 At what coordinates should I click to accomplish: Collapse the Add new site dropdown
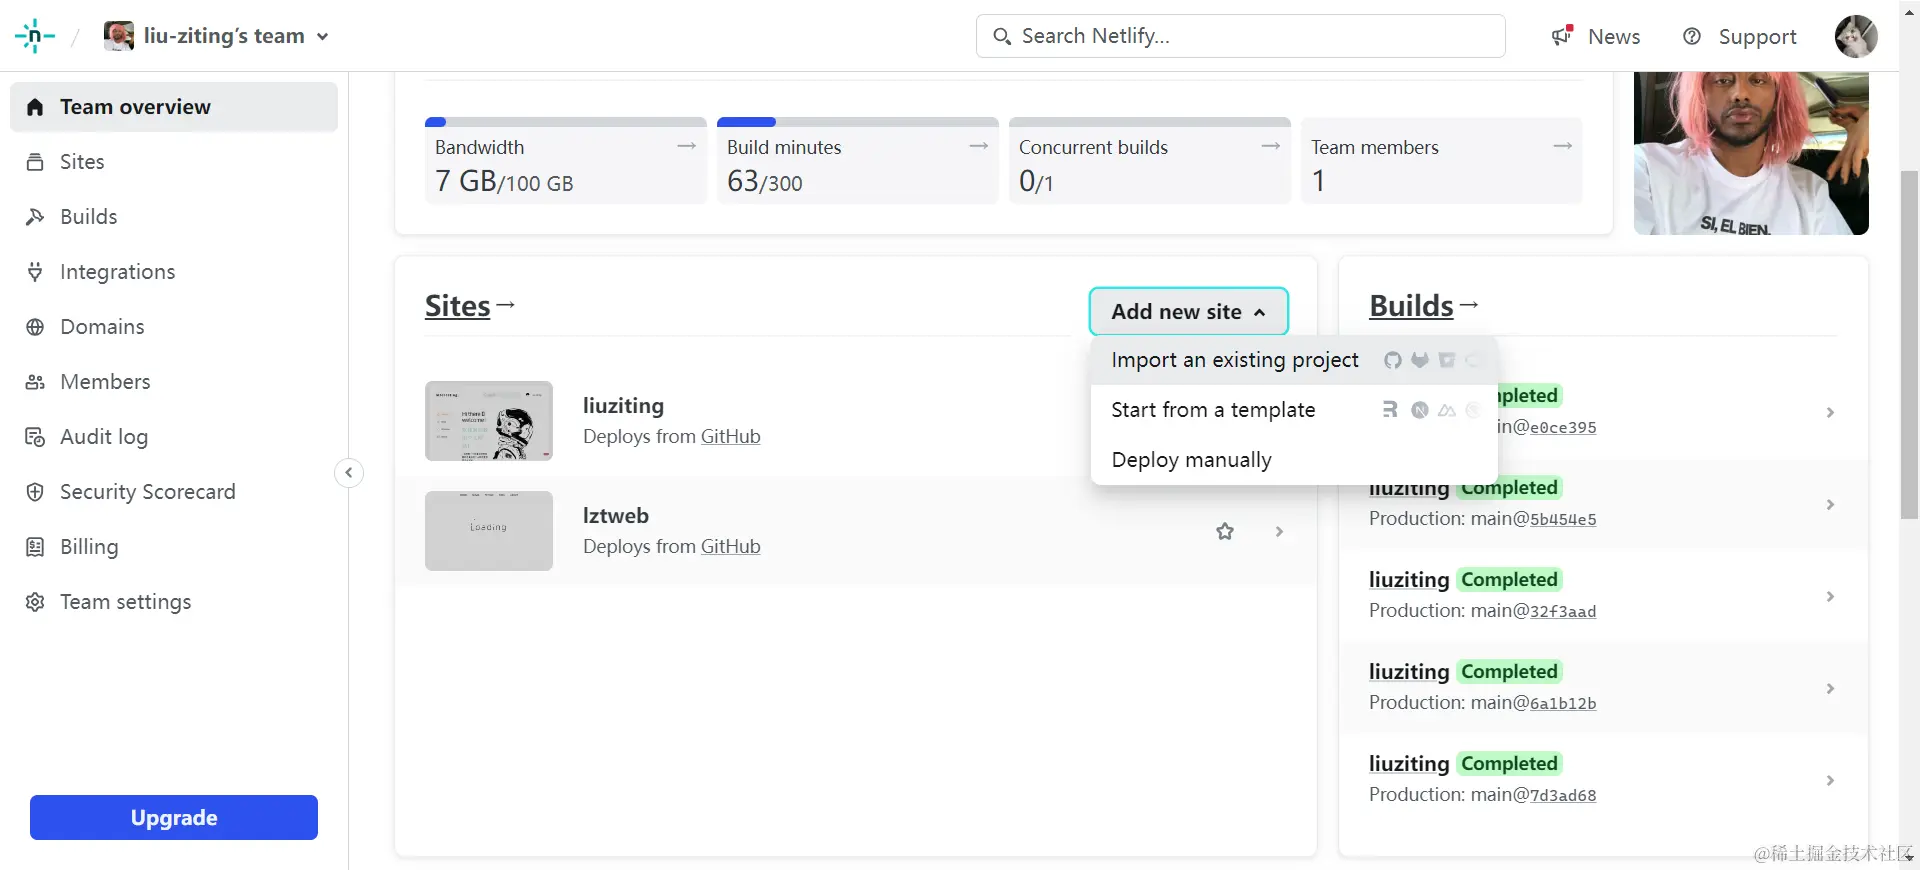click(1188, 312)
